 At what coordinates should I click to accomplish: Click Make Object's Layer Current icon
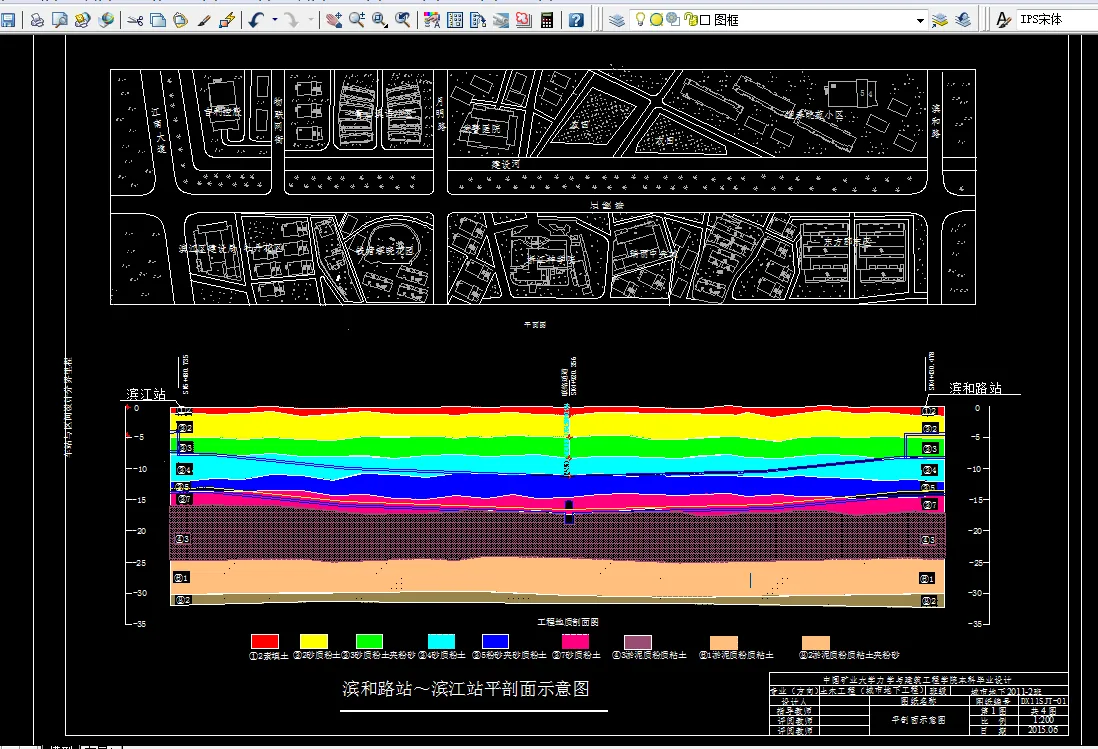(x=940, y=20)
